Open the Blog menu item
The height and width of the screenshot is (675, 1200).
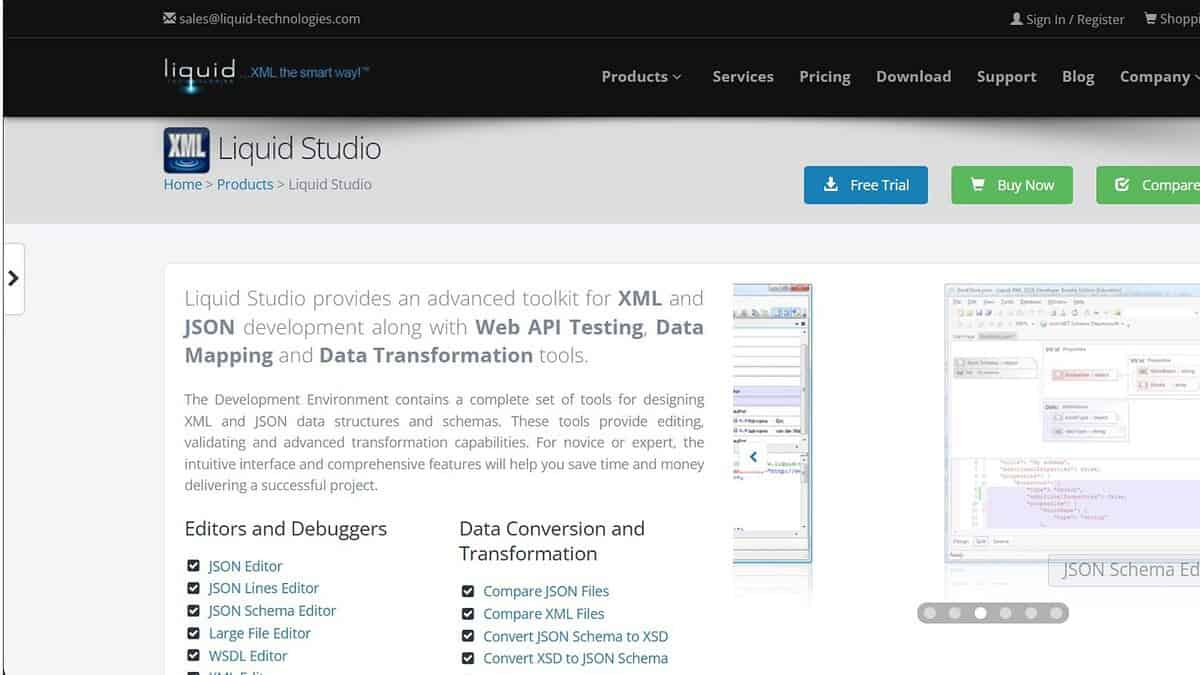(x=1078, y=77)
